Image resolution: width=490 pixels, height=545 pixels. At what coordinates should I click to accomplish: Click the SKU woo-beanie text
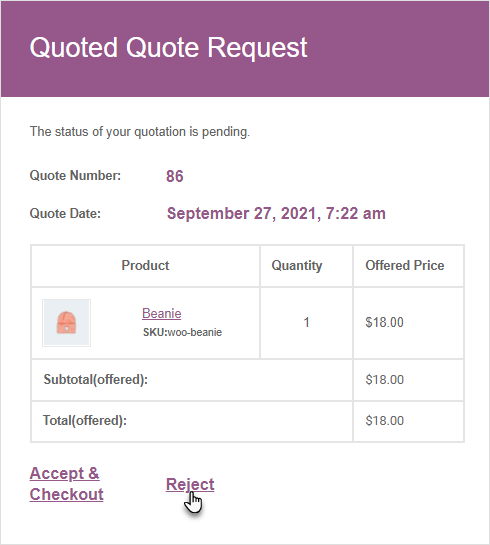point(182,332)
